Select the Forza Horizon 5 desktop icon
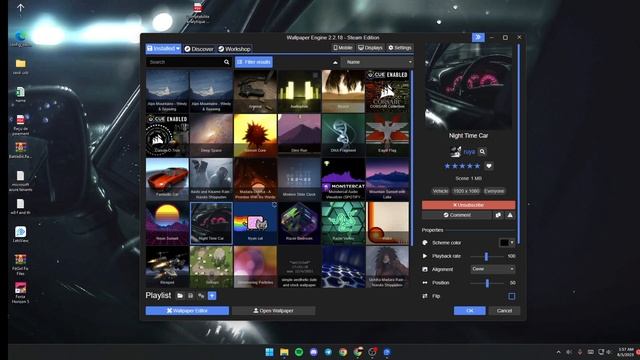 pyautogui.click(x=20, y=292)
